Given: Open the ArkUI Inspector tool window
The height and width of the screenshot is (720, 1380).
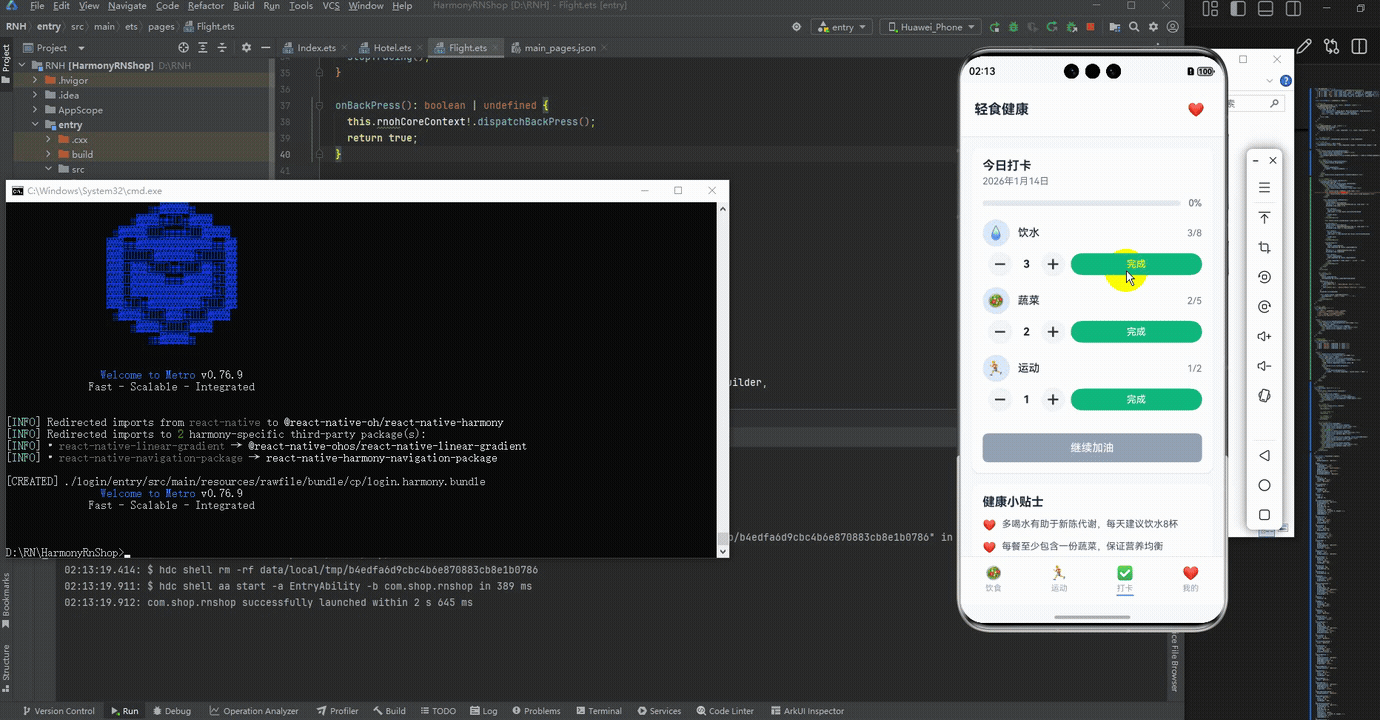Looking at the screenshot, I should 807,711.
